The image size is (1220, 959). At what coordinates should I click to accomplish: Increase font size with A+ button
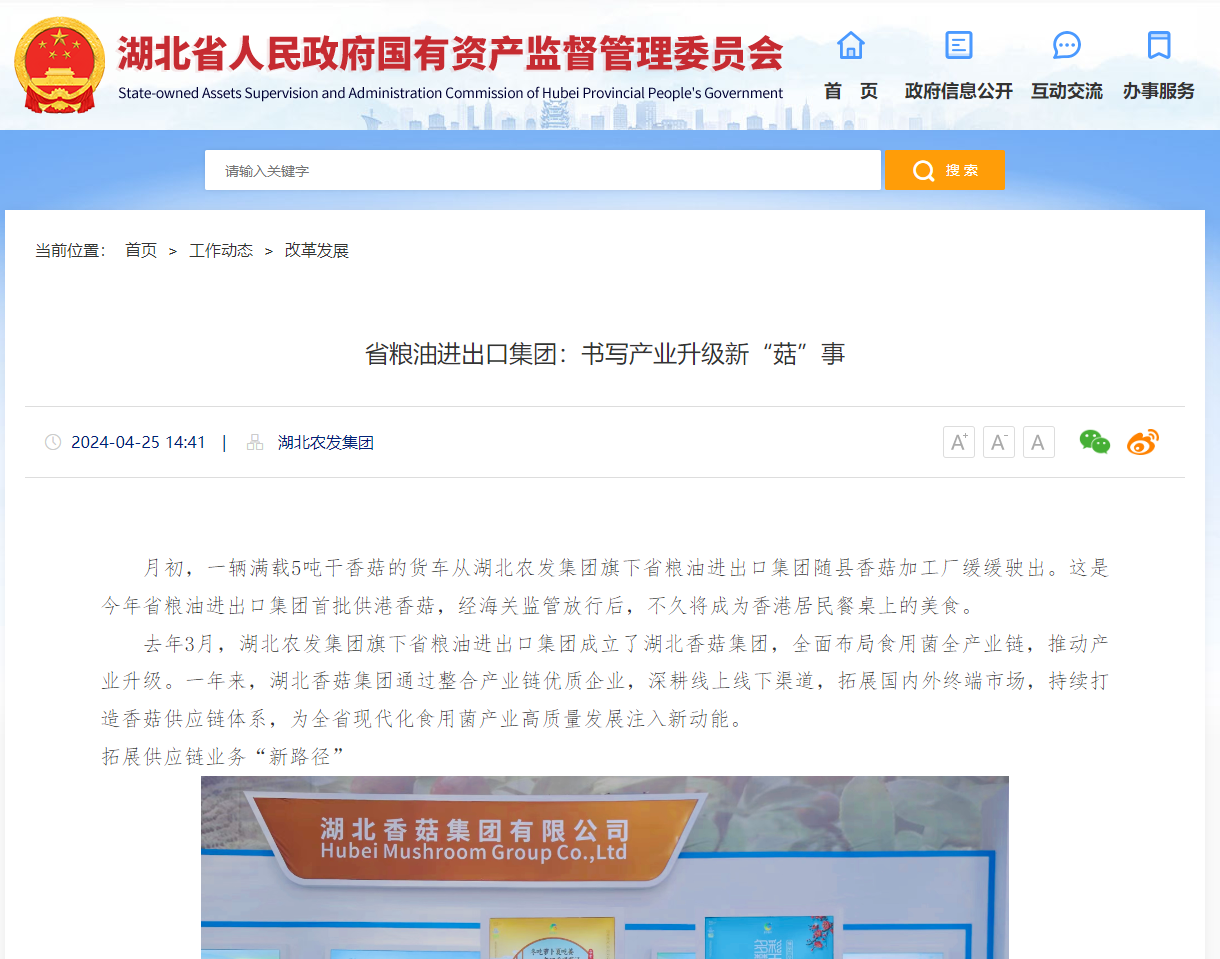pyautogui.click(x=958, y=442)
